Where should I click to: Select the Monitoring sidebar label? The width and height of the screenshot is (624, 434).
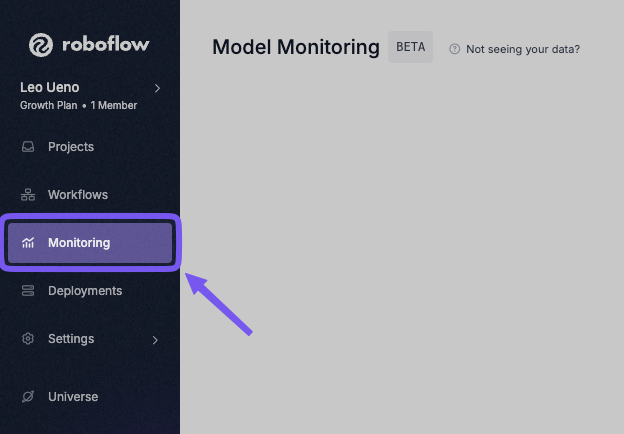pos(79,243)
